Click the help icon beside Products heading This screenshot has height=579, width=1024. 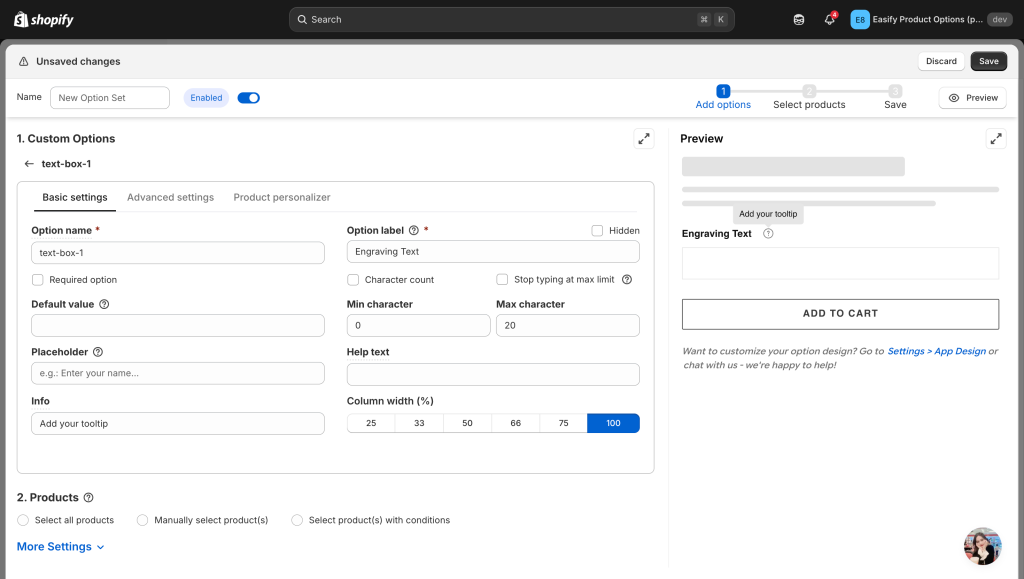point(89,498)
